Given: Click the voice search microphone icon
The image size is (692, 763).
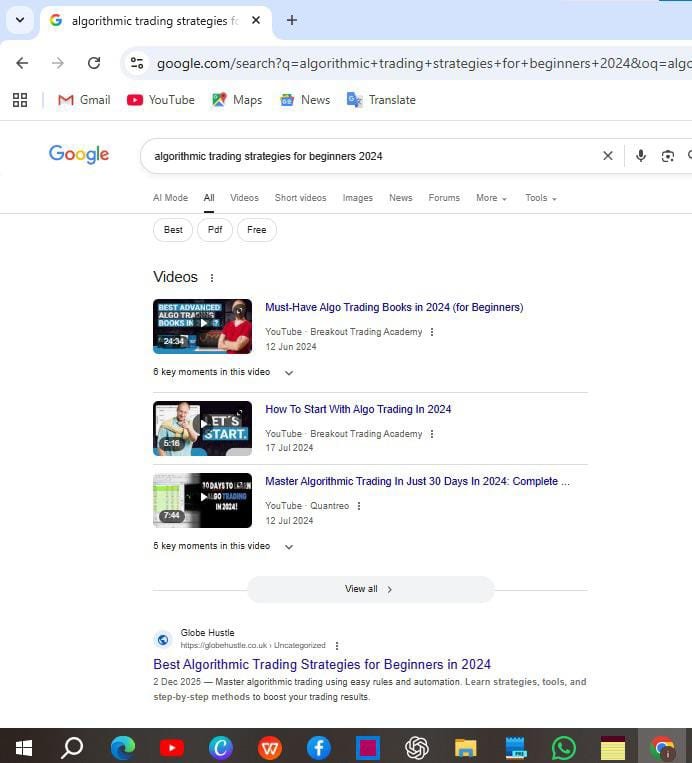Looking at the screenshot, I should pyautogui.click(x=641, y=156).
